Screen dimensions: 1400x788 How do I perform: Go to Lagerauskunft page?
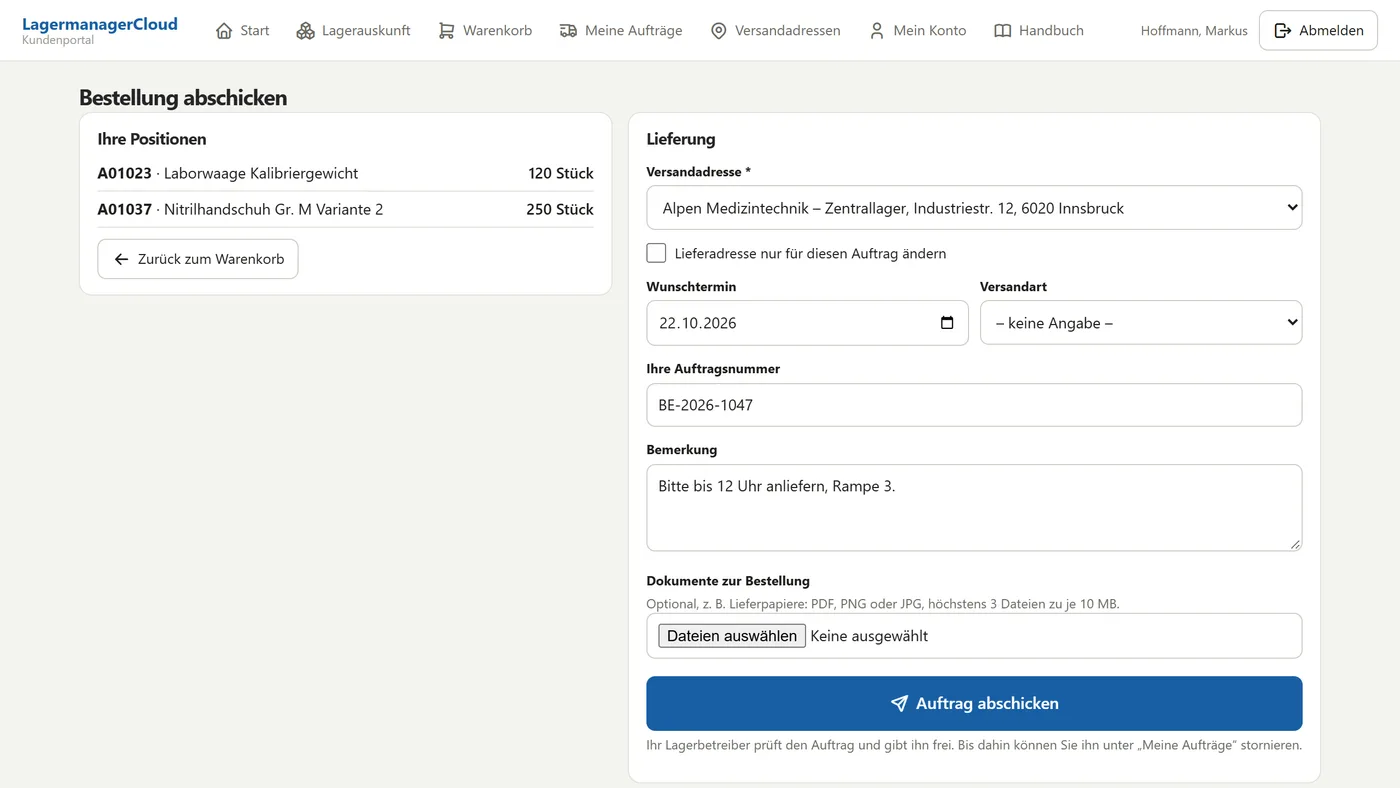click(x=353, y=31)
